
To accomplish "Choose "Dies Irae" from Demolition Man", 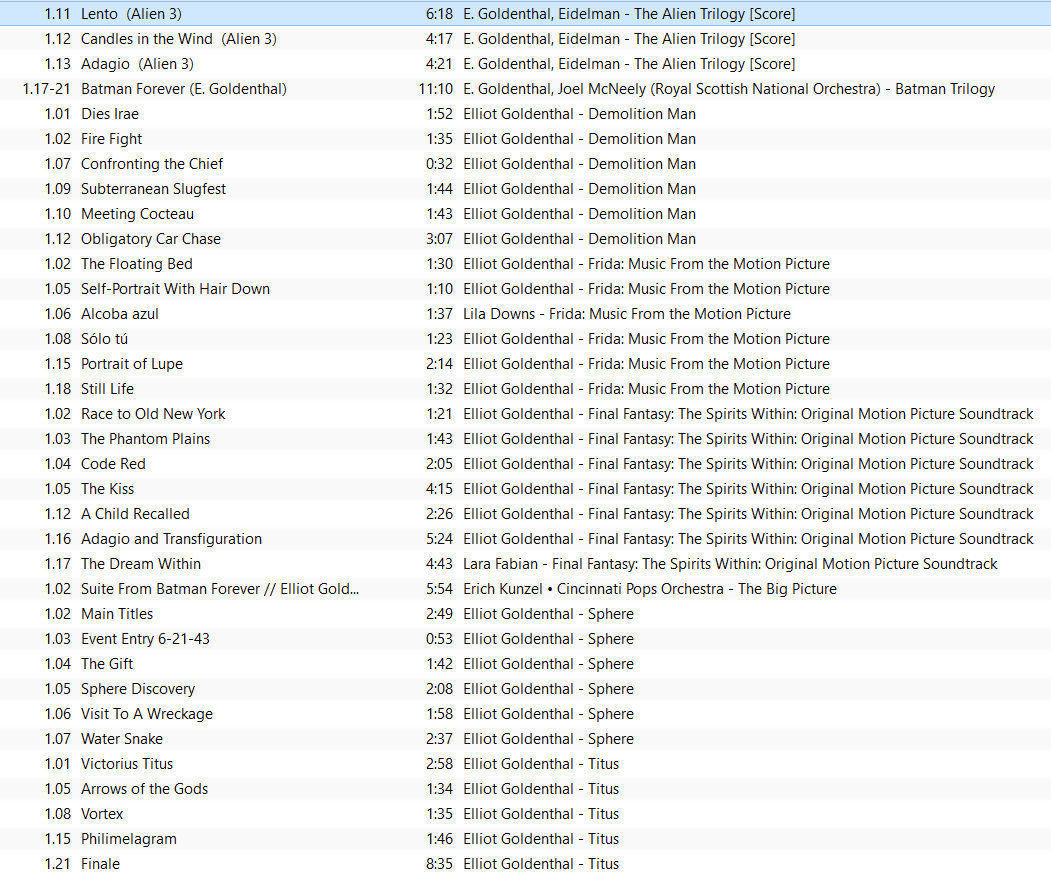I will click(110, 114).
